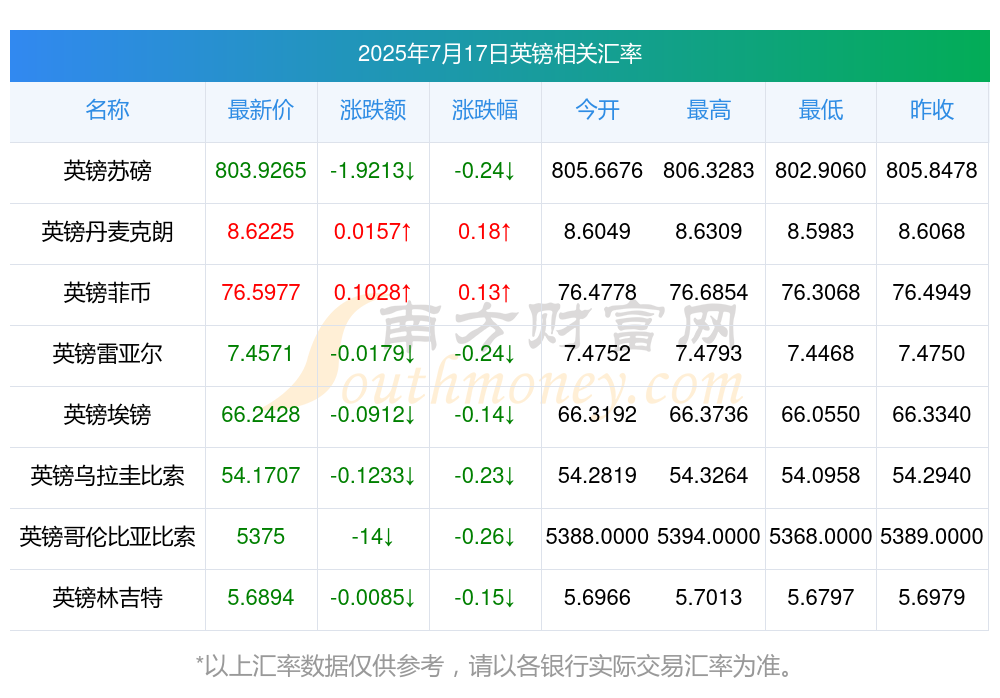Click opening value 8.6049

[597, 232]
